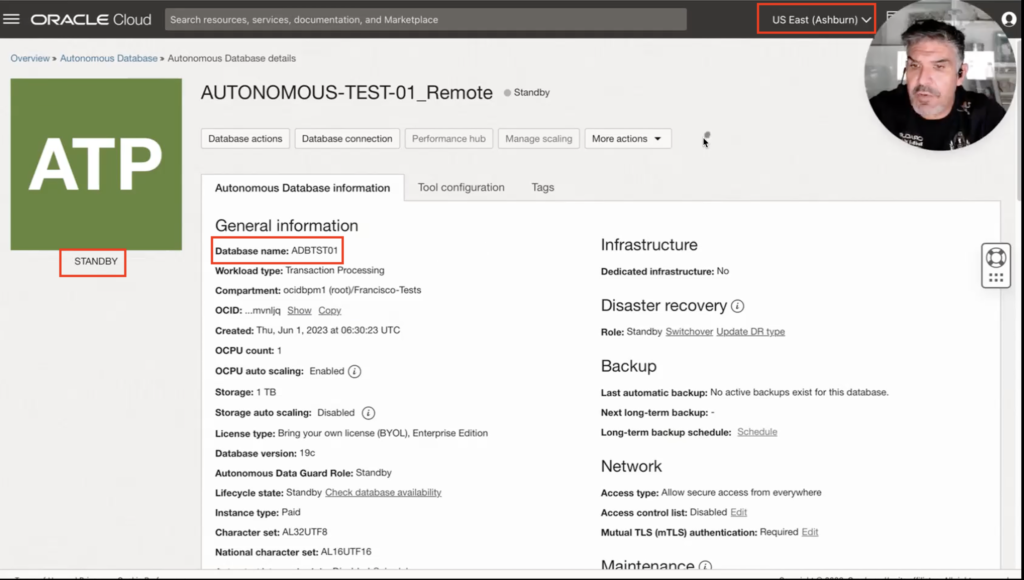Click the Oracle Cloud logo

point(91,19)
